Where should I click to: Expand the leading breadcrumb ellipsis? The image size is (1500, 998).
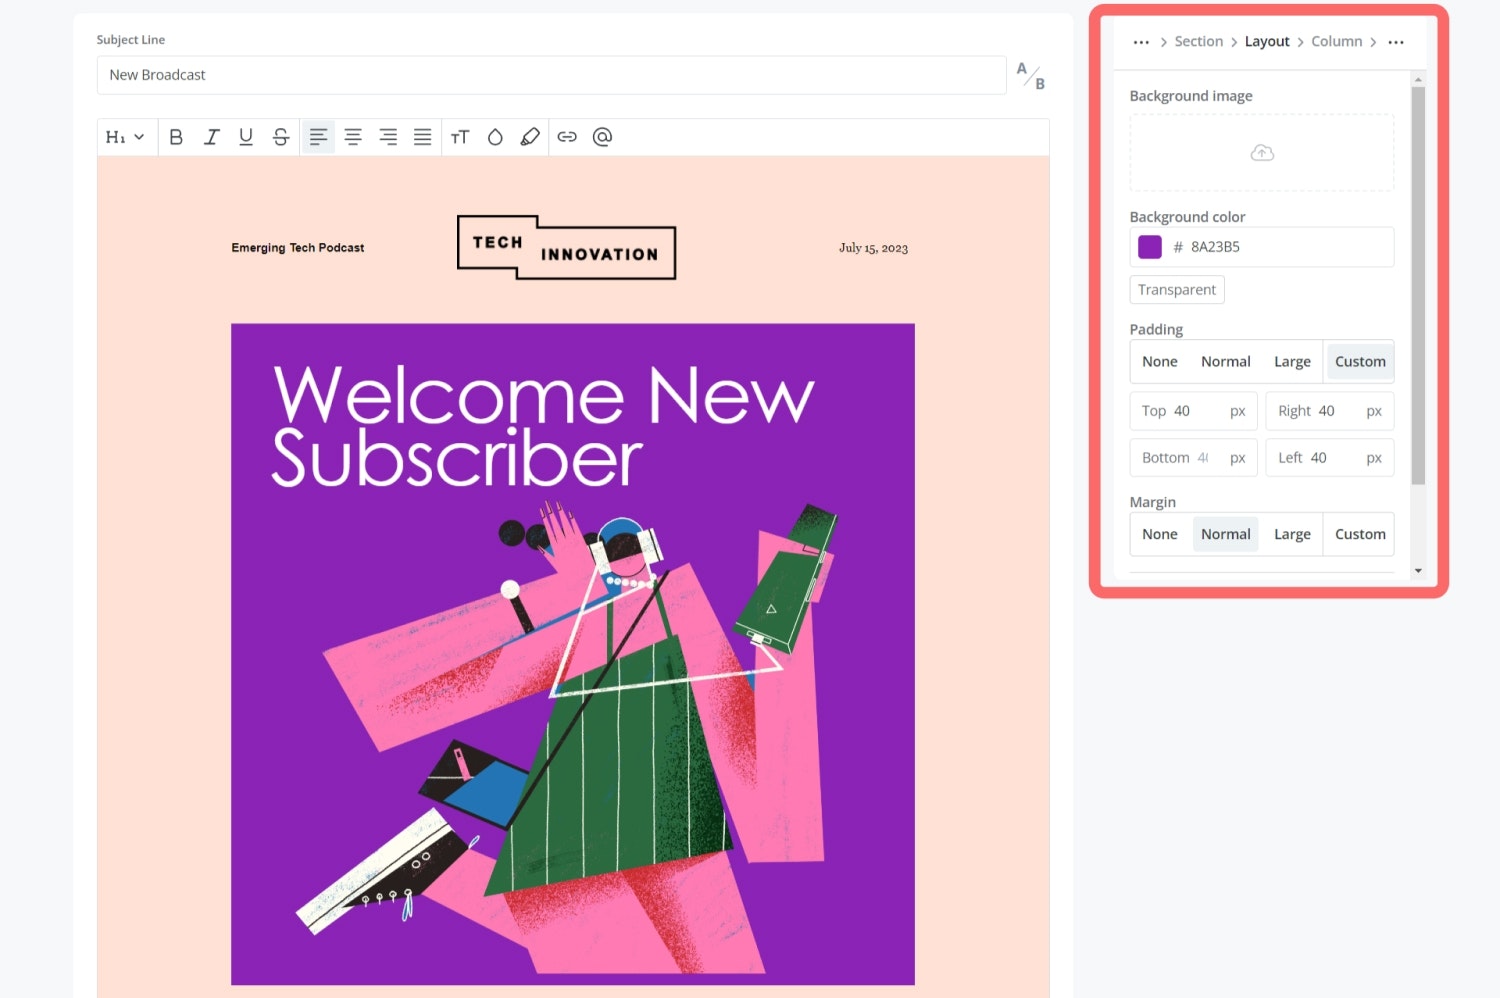[1141, 42]
